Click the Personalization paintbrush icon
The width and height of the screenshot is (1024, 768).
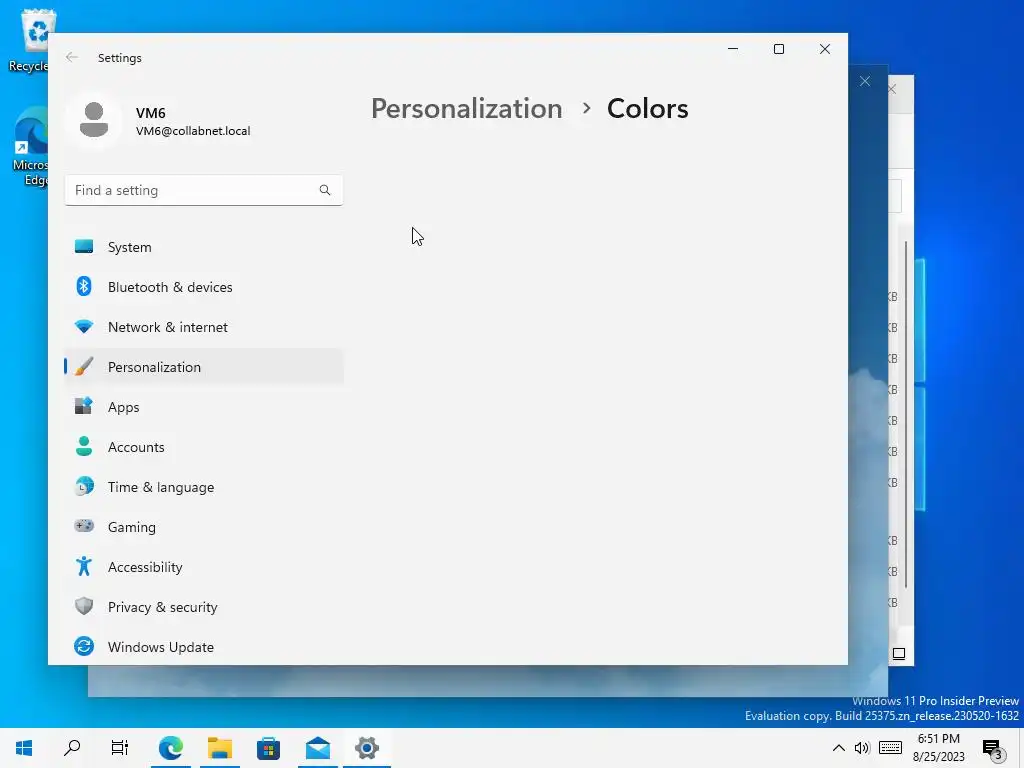[x=84, y=366]
